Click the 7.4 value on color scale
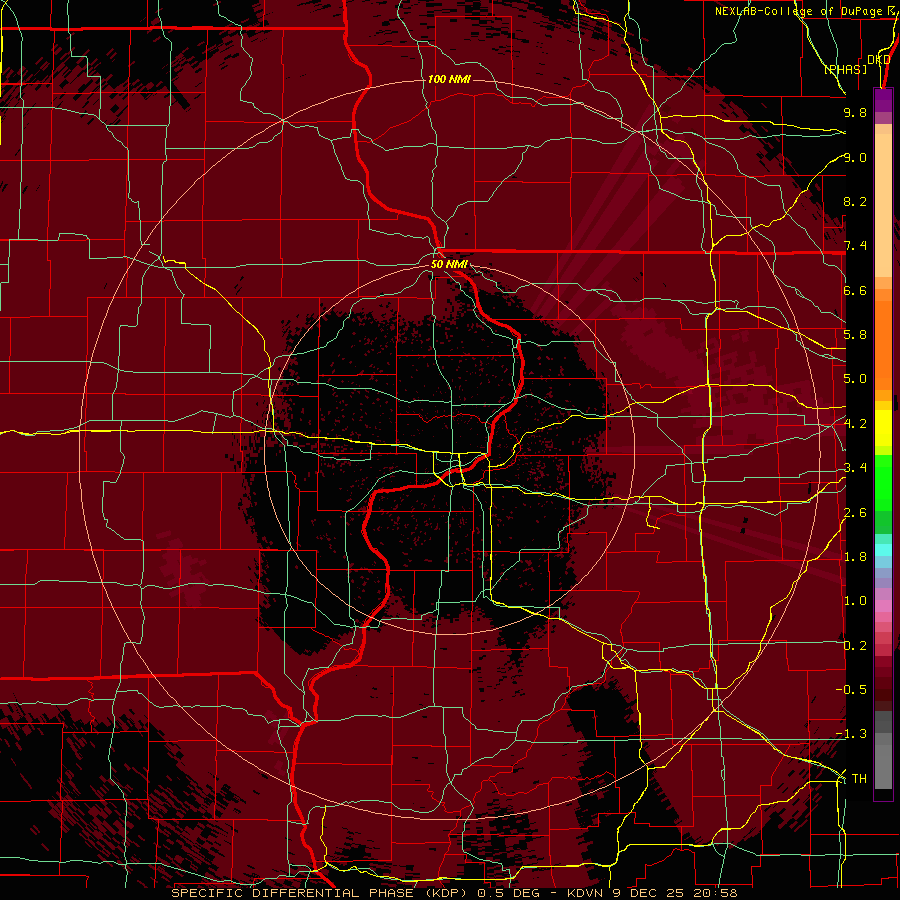 coord(855,246)
